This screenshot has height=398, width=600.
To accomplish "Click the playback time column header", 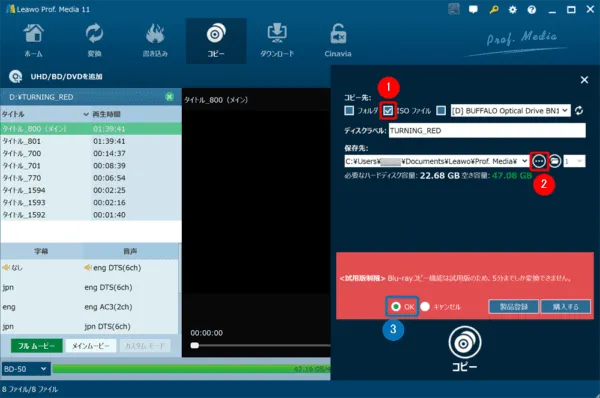I will [x=106, y=114].
